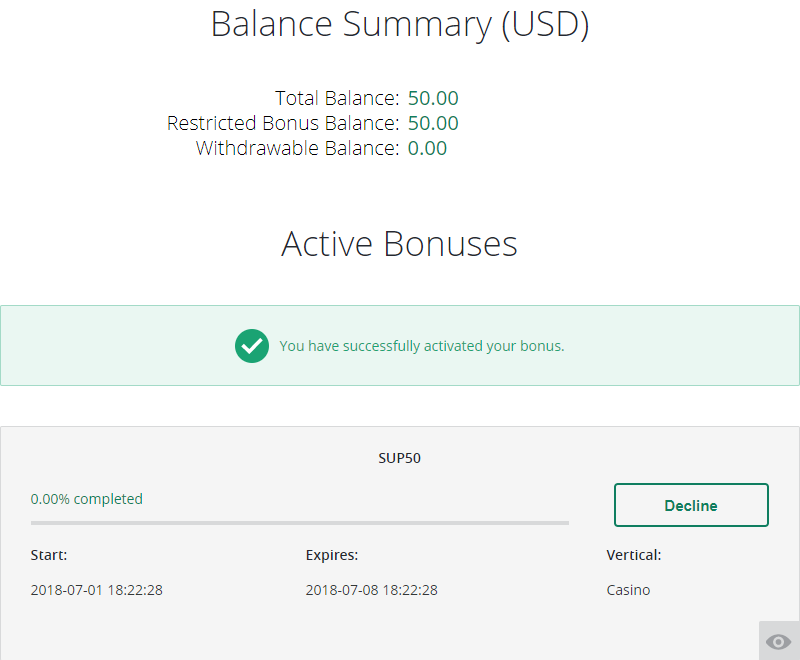Click the Restricted Bonus Balance label

(x=283, y=124)
